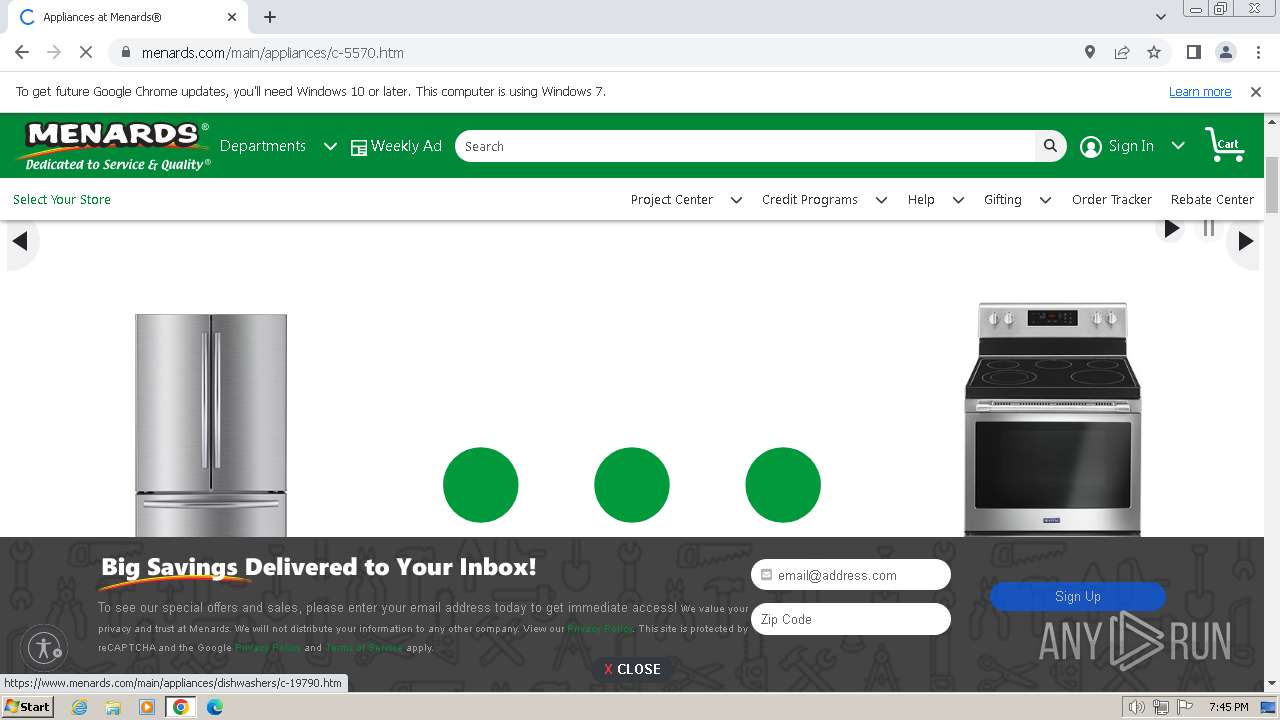Click the Chrome taskbar icon
The image size is (1280, 720).
pos(181,707)
